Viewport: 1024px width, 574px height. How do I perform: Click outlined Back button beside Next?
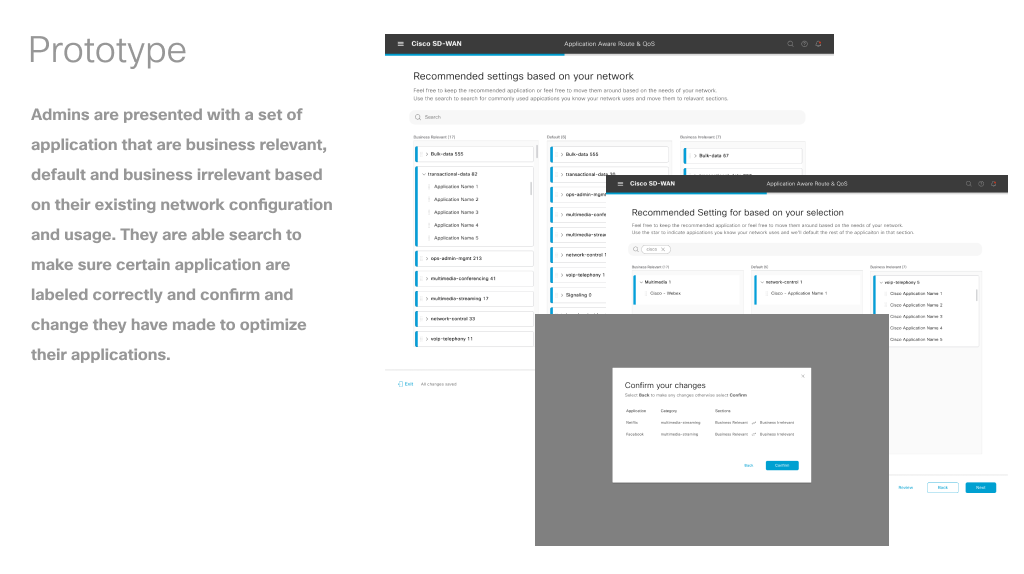click(942, 488)
